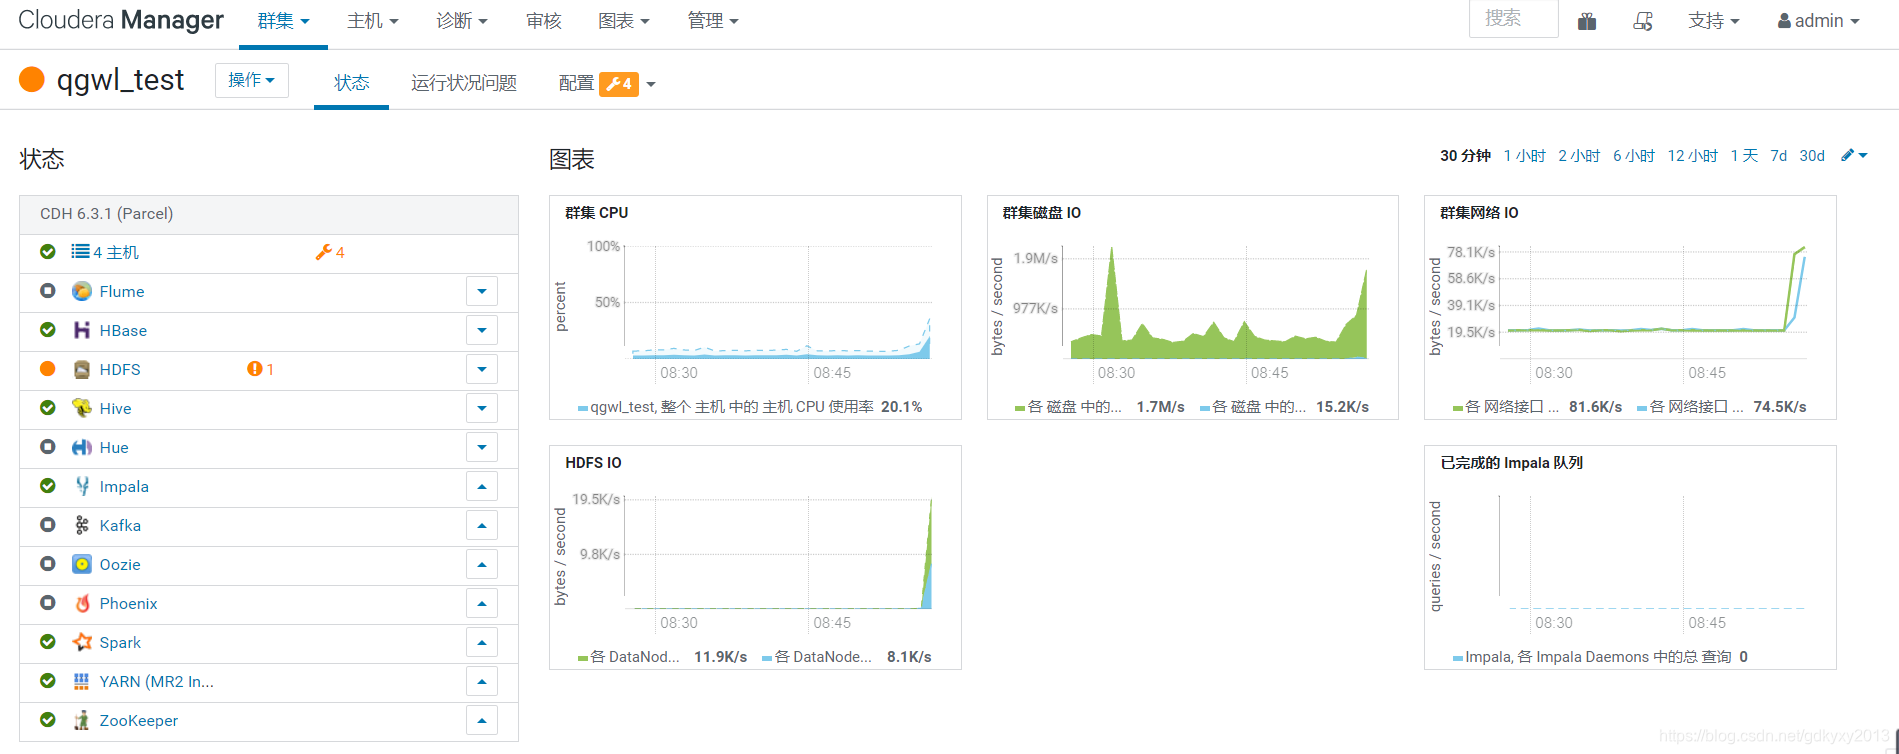Open the Spark actions dropdown arrow
The width and height of the screenshot is (1899, 754).
482,642
